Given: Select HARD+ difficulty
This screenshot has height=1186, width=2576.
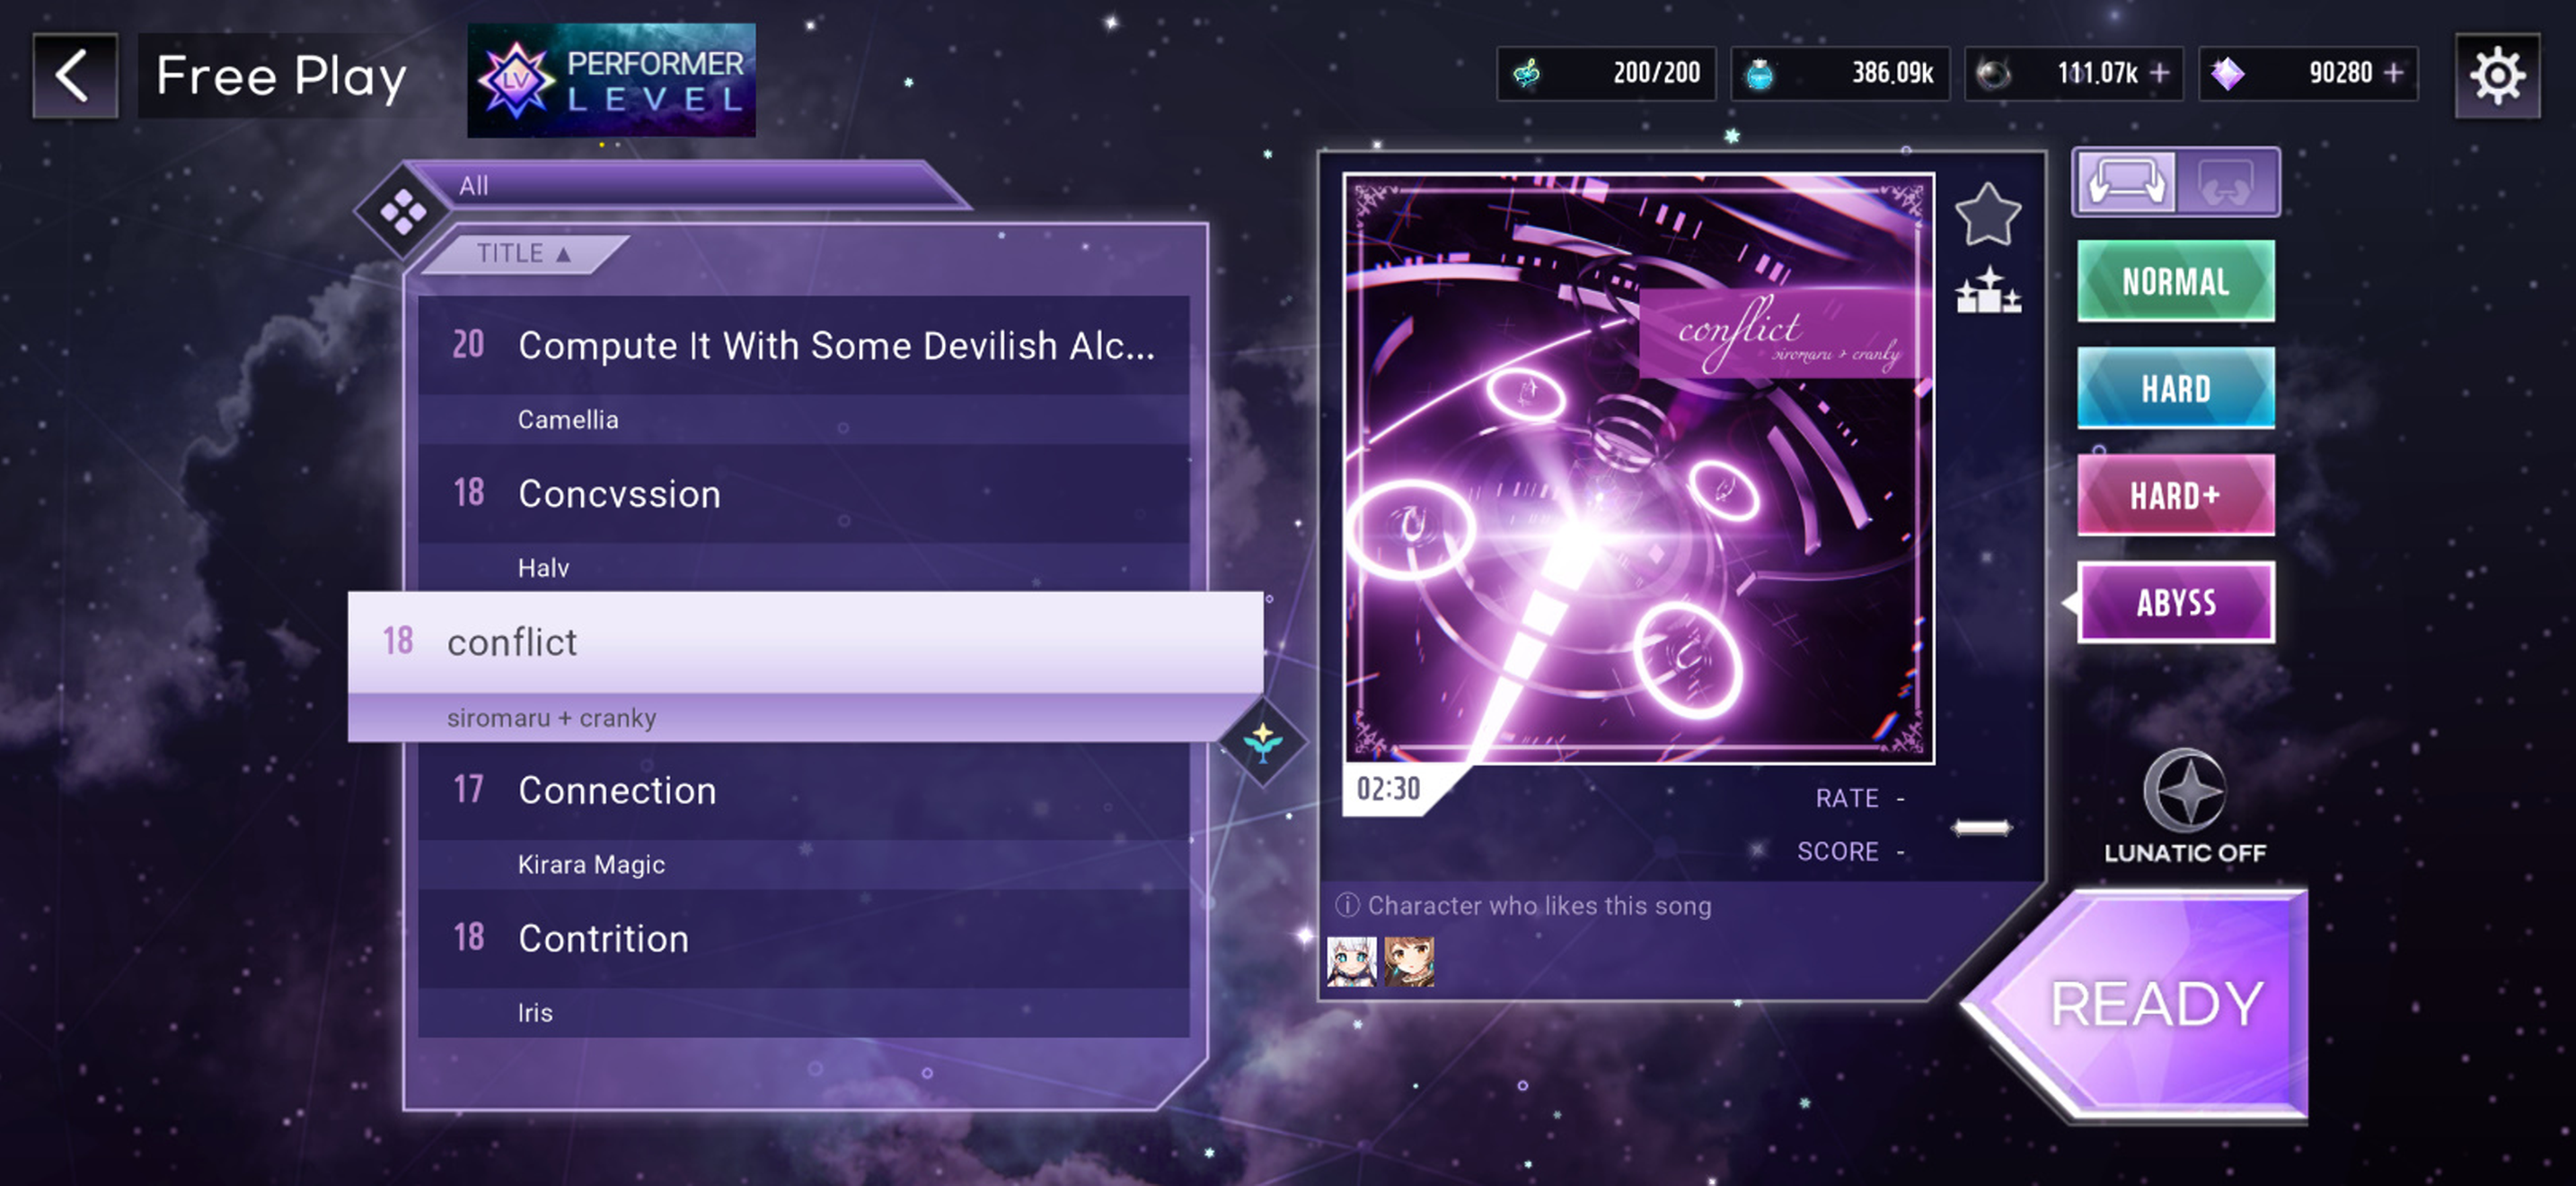Looking at the screenshot, I should [2175, 495].
